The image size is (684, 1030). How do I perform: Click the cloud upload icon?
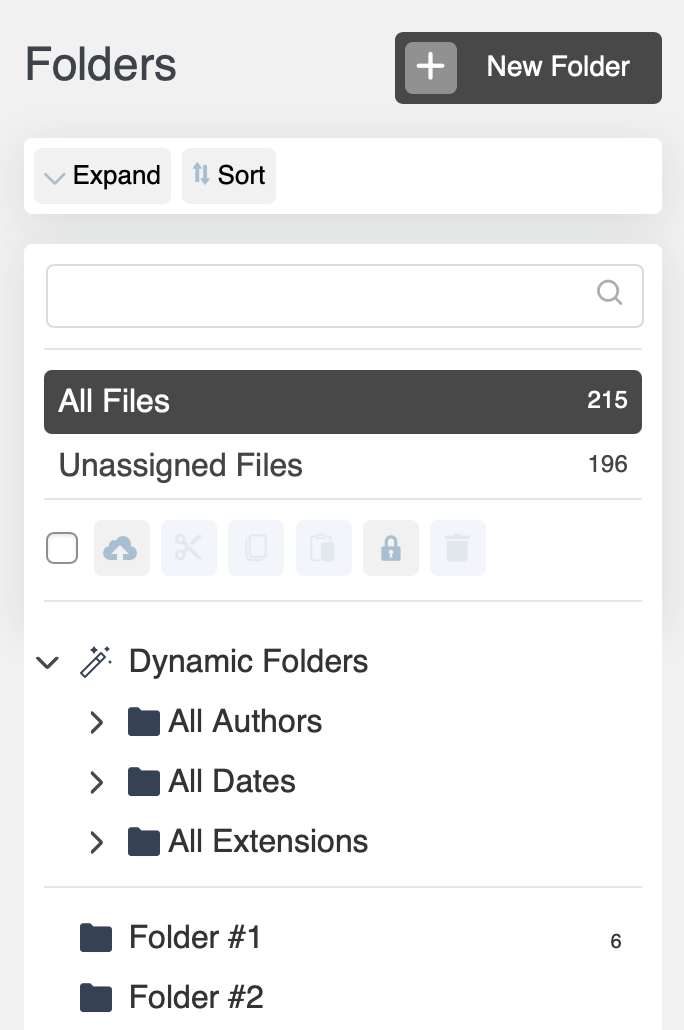coord(121,548)
